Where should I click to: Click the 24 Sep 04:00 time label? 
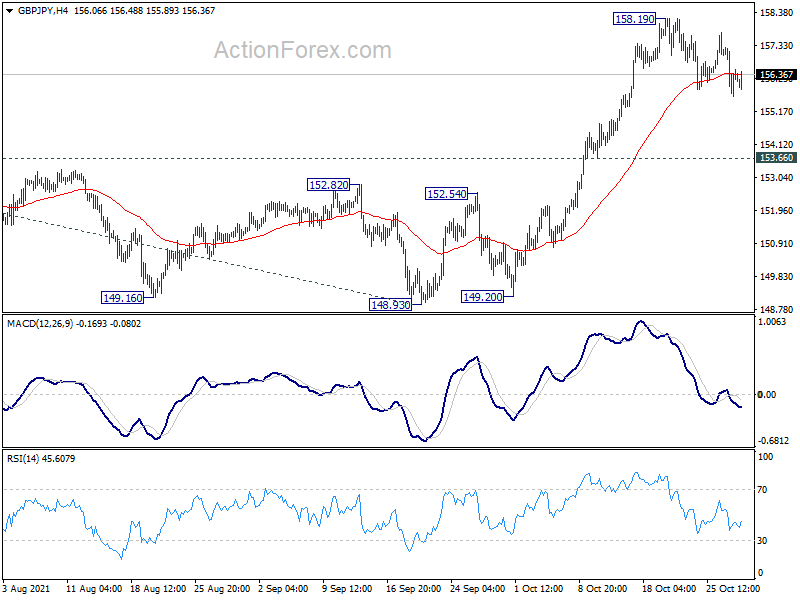click(x=478, y=589)
